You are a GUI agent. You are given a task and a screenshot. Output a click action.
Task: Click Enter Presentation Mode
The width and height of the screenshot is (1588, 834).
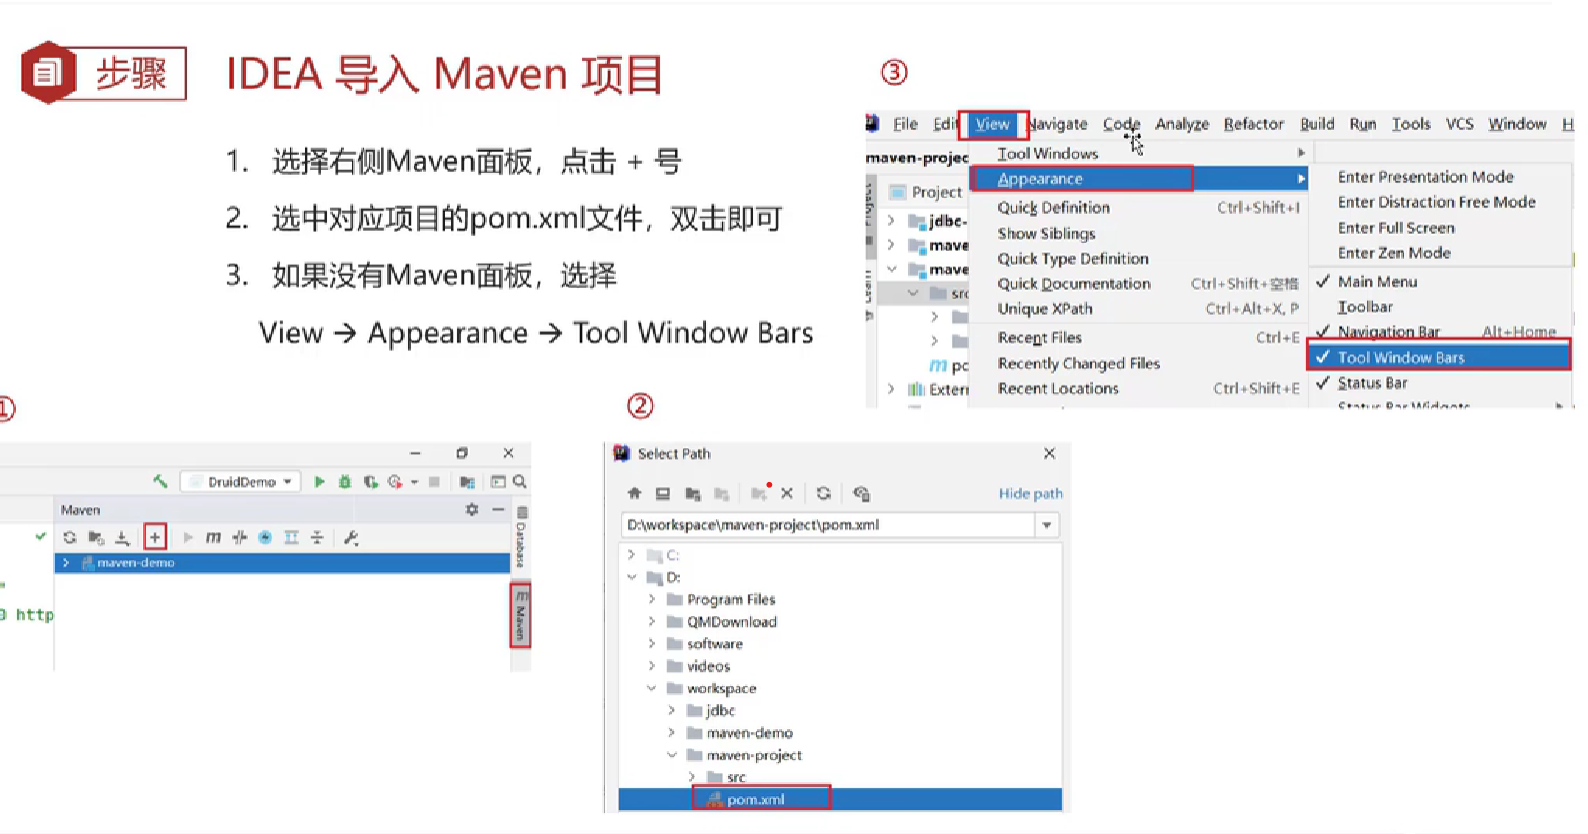pyautogui.click(x=1425, y=177)
